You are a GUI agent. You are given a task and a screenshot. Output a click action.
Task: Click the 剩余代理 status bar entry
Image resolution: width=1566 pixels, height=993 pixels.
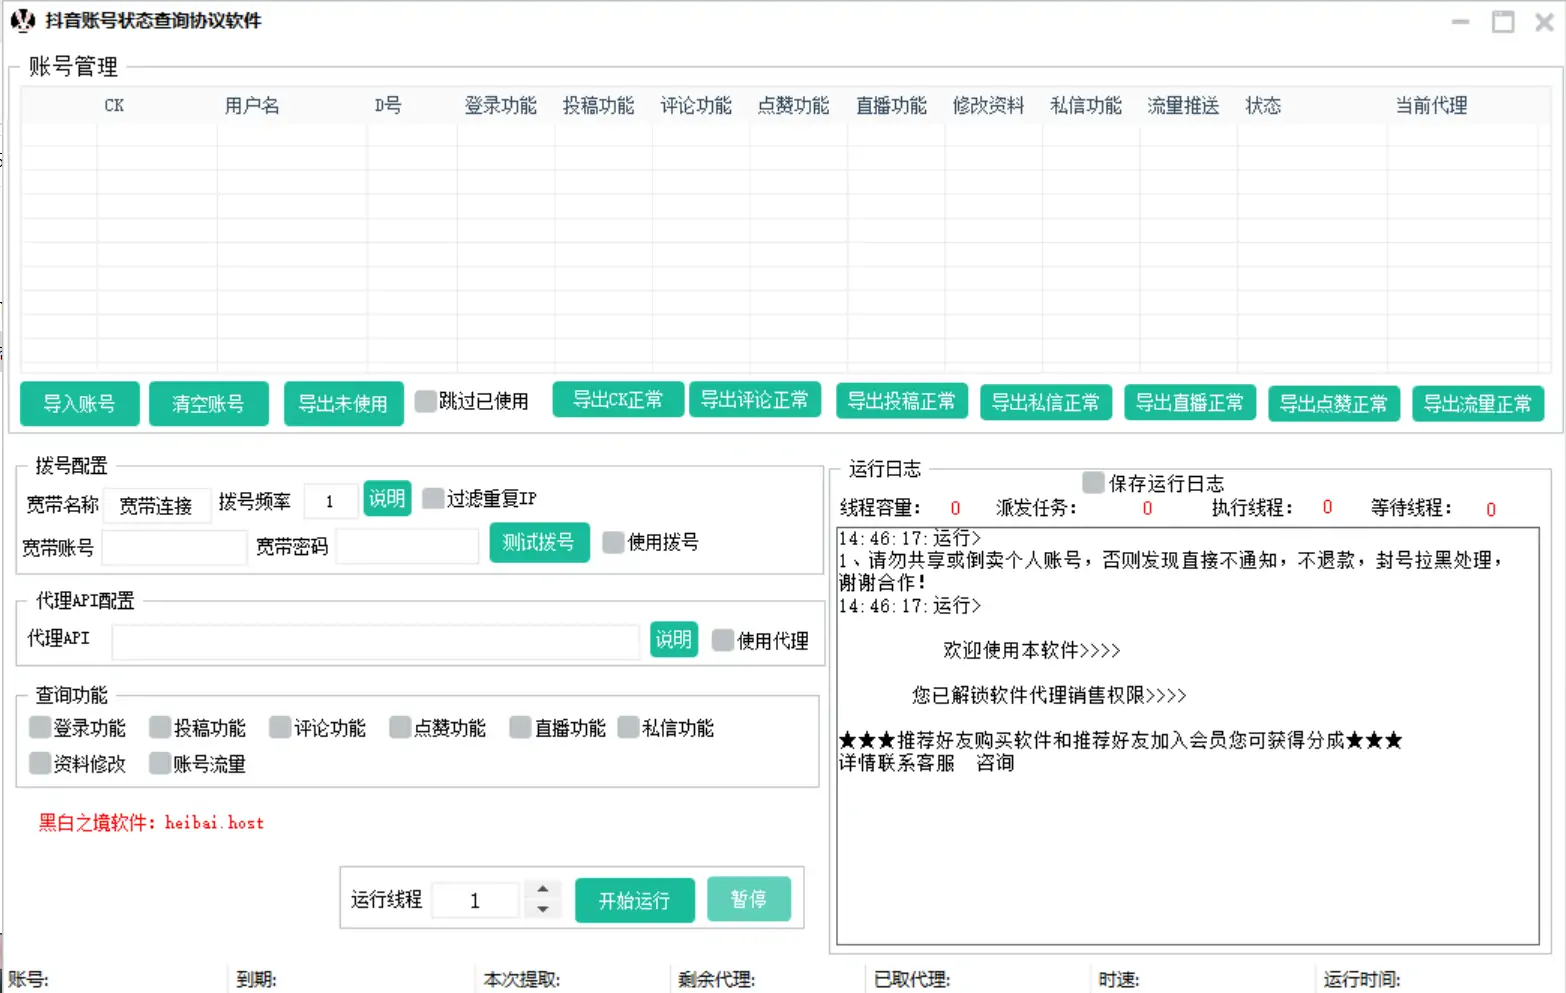[x=716, y=980]
